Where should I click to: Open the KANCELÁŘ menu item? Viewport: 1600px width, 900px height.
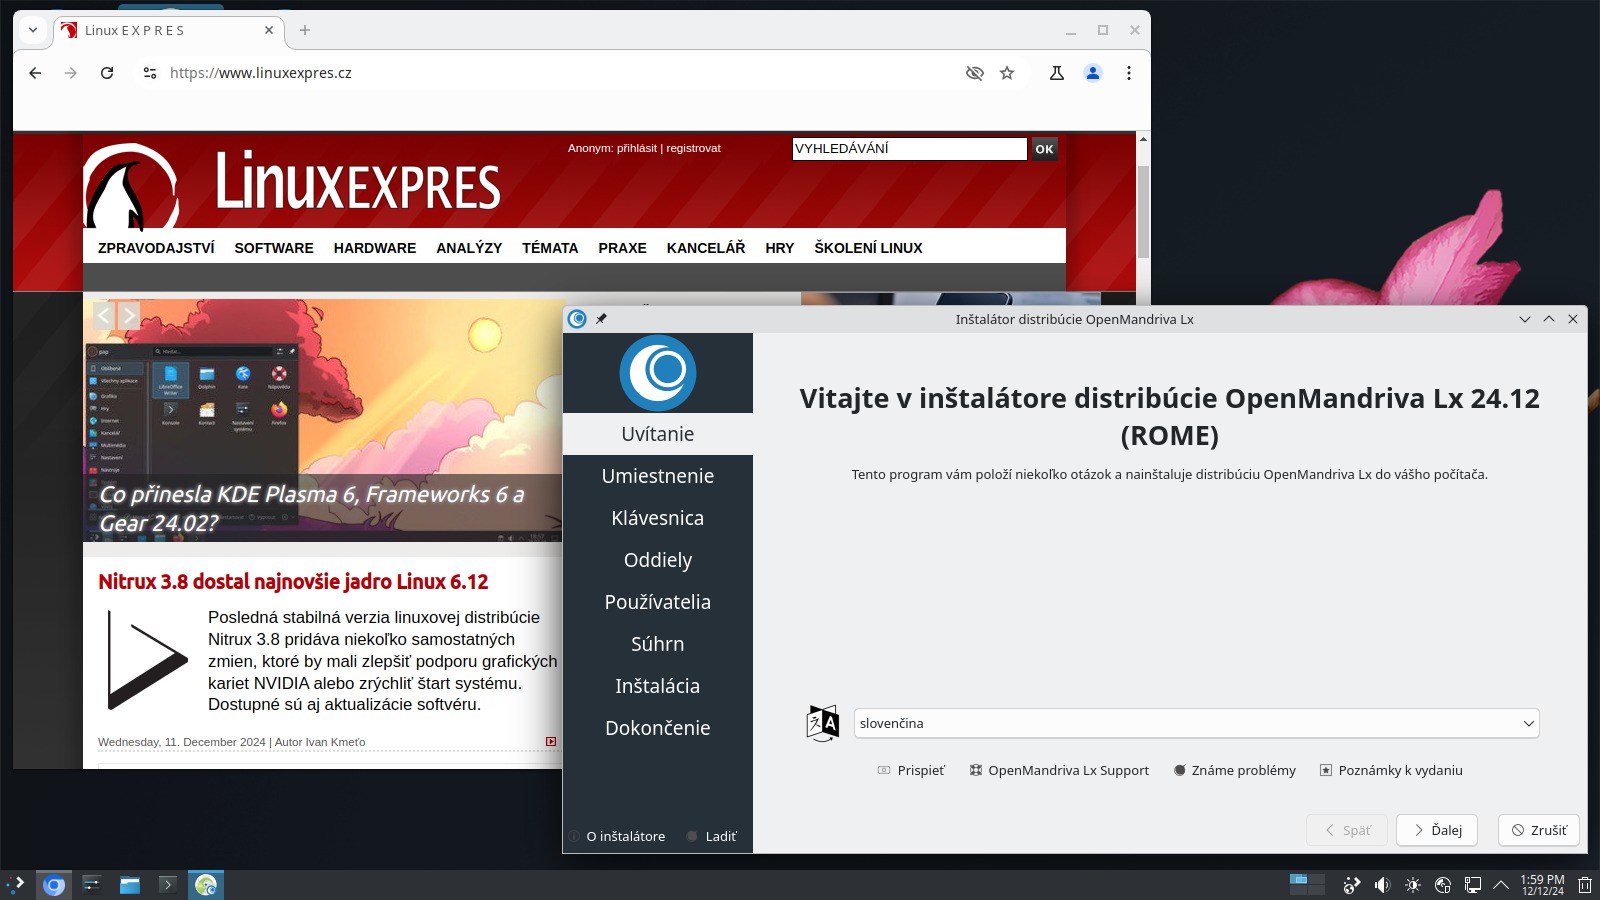(706, 248)
